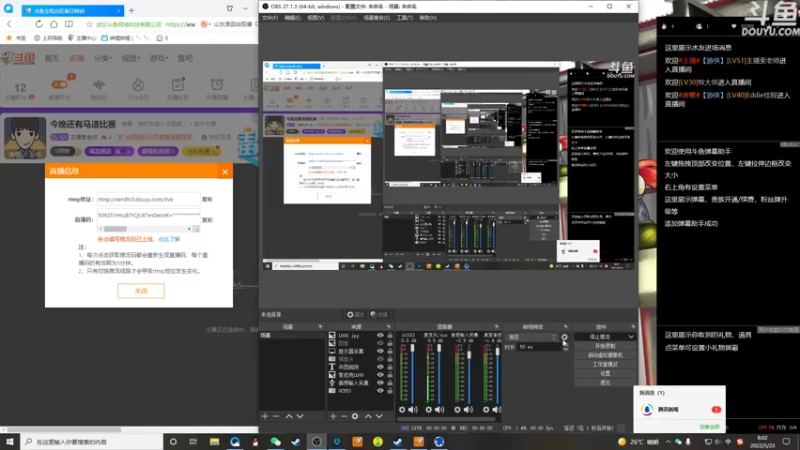Move scene up arrow in scenes panel
800x450 pixels.
coord(289,416)
